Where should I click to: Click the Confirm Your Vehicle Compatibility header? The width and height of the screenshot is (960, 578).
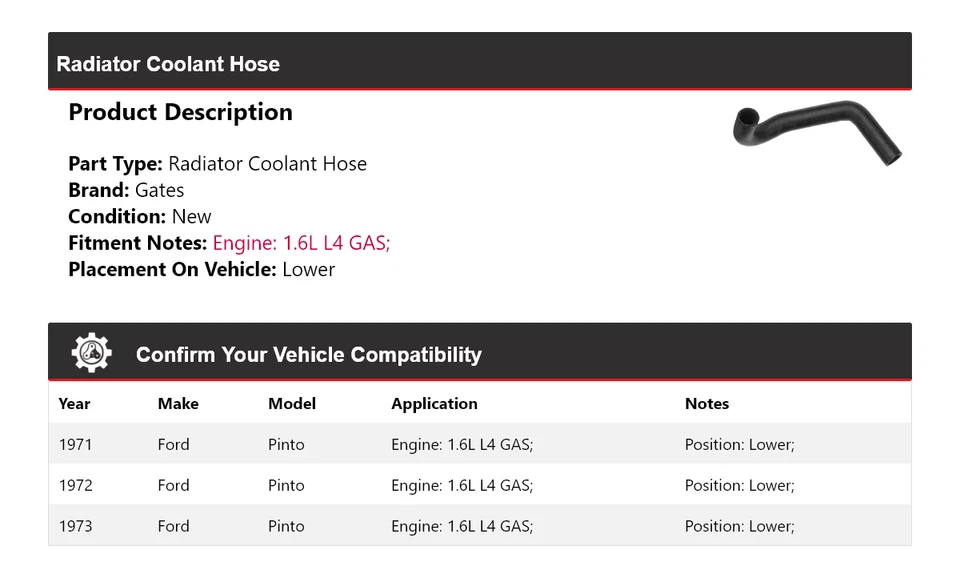pyautogui.click(x=308, y=355)
